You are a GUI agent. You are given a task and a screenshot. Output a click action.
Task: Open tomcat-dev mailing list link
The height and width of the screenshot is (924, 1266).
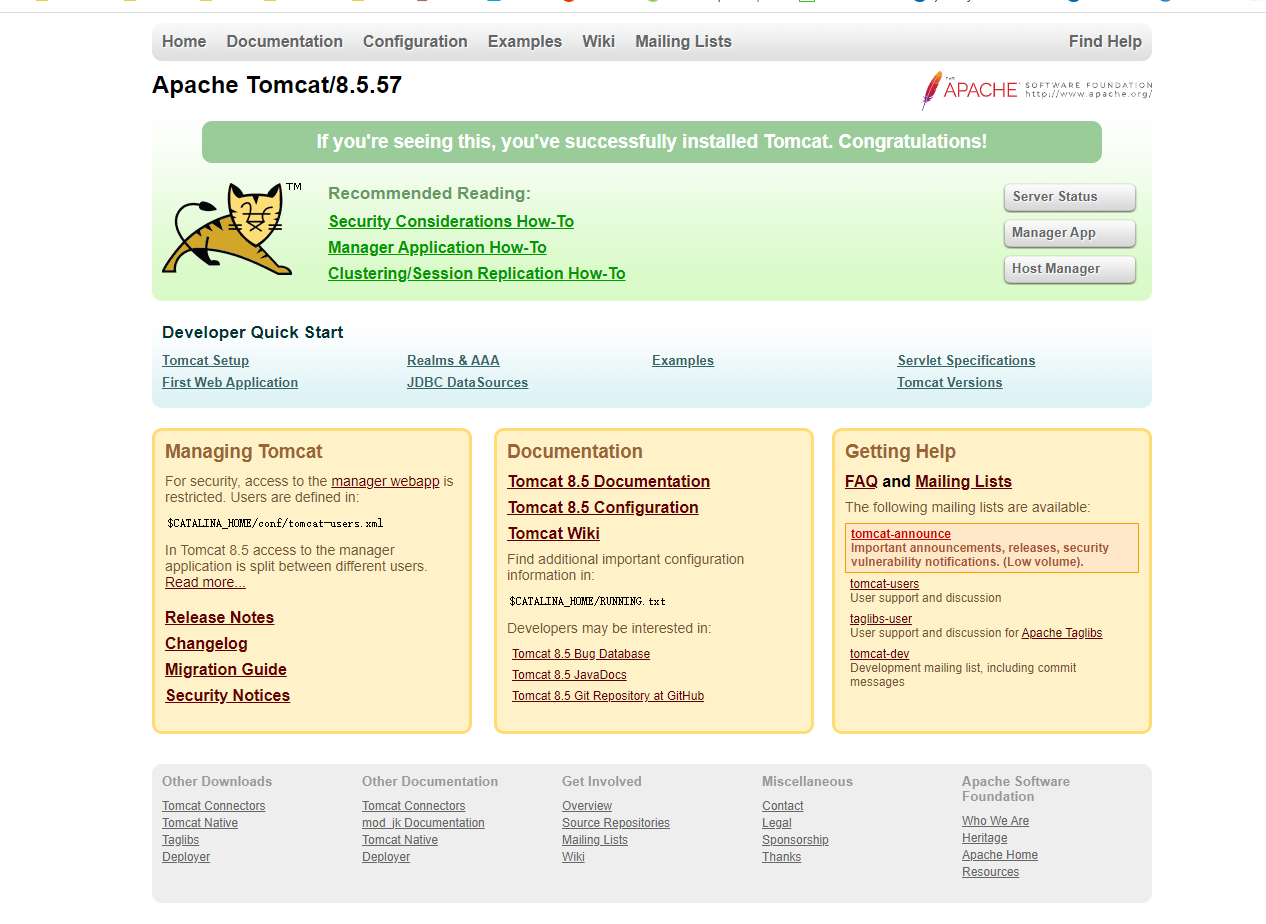pos(879,653)
